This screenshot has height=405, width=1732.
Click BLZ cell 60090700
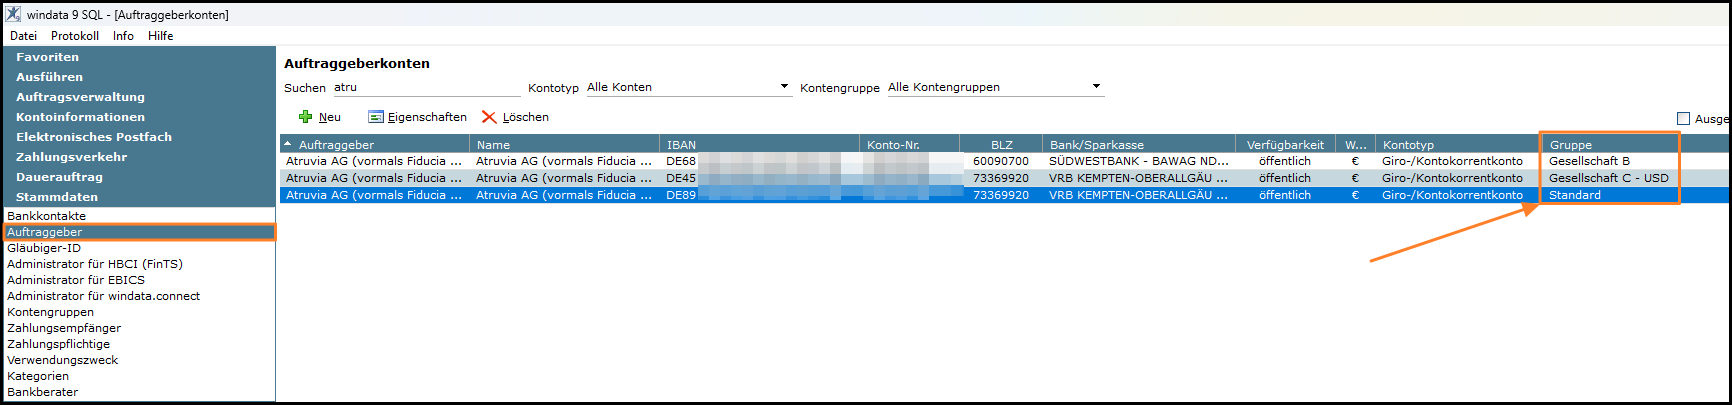(1000, 161)
